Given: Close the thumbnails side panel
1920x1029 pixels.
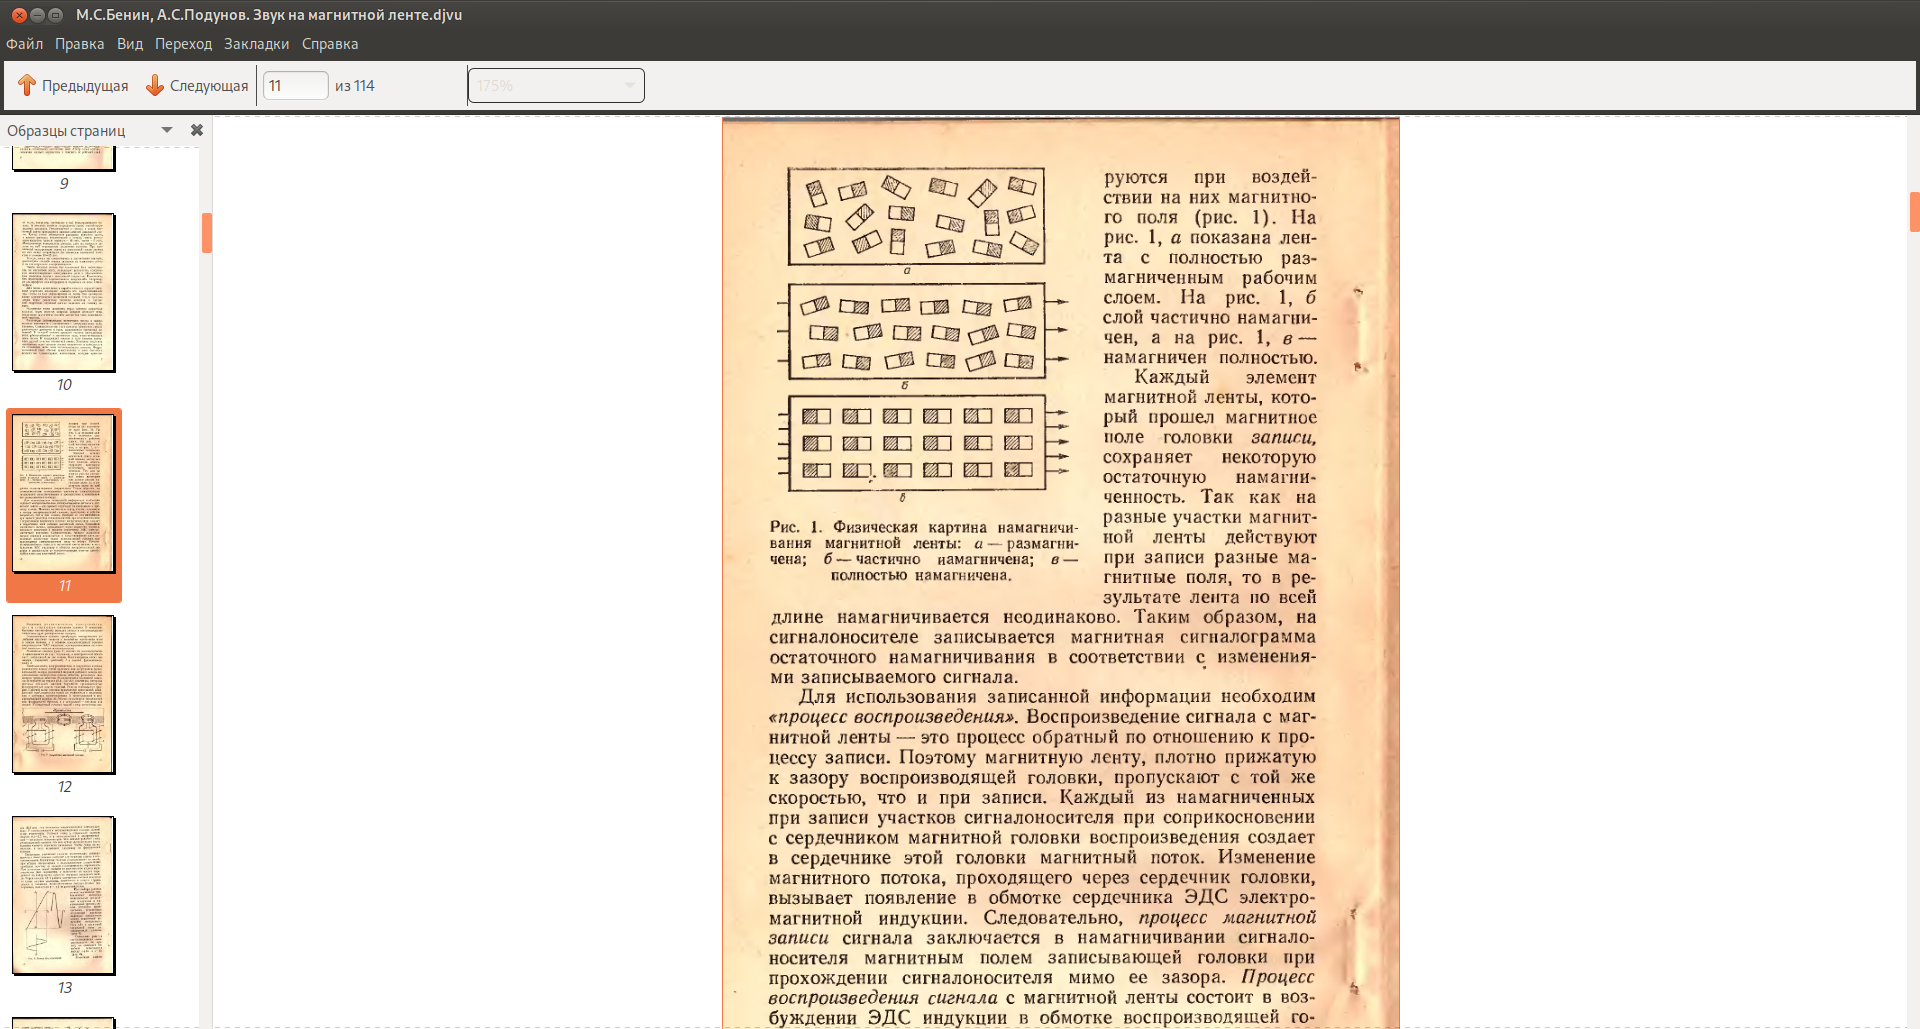Looking at the screenshot, I should (x=197, y=130).
